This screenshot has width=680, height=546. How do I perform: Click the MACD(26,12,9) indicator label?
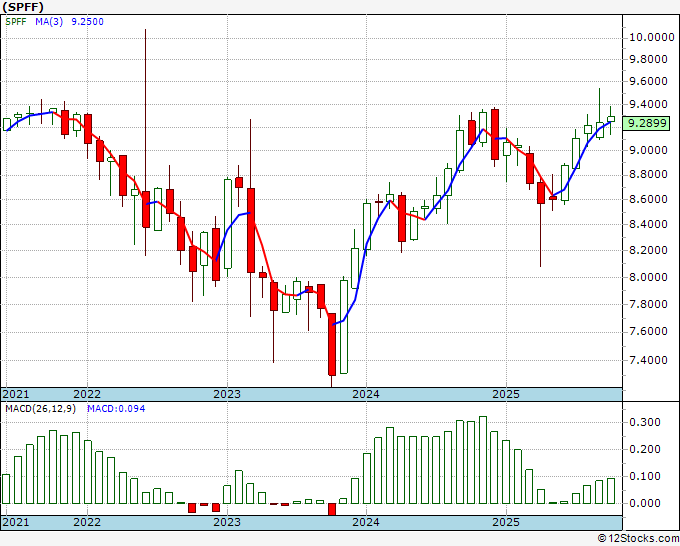click(40, 409)
